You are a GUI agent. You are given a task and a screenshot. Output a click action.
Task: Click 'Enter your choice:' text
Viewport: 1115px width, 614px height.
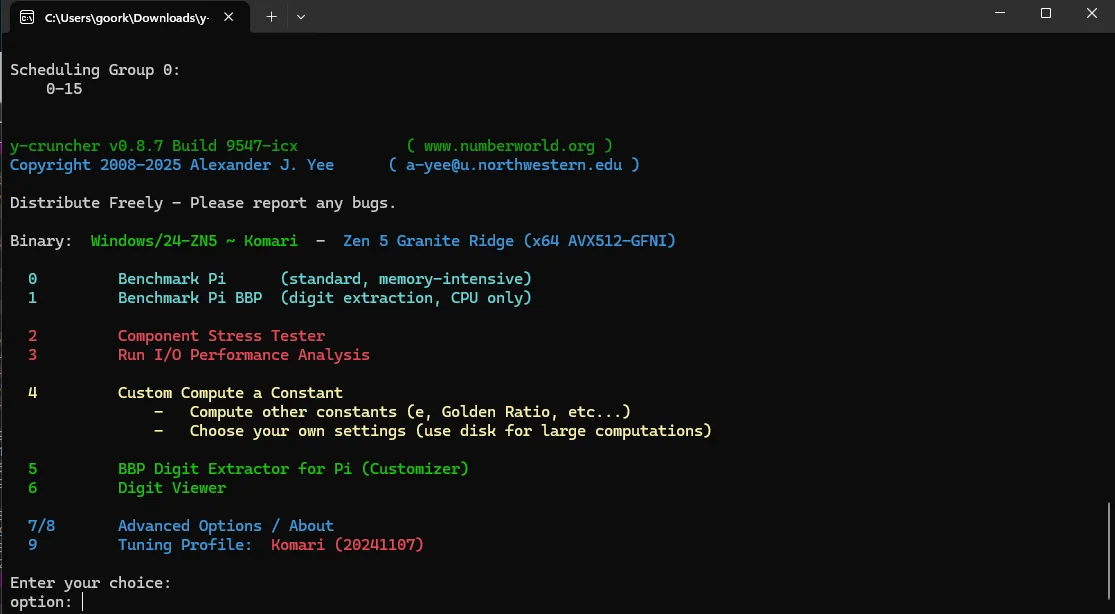[90, 583]
